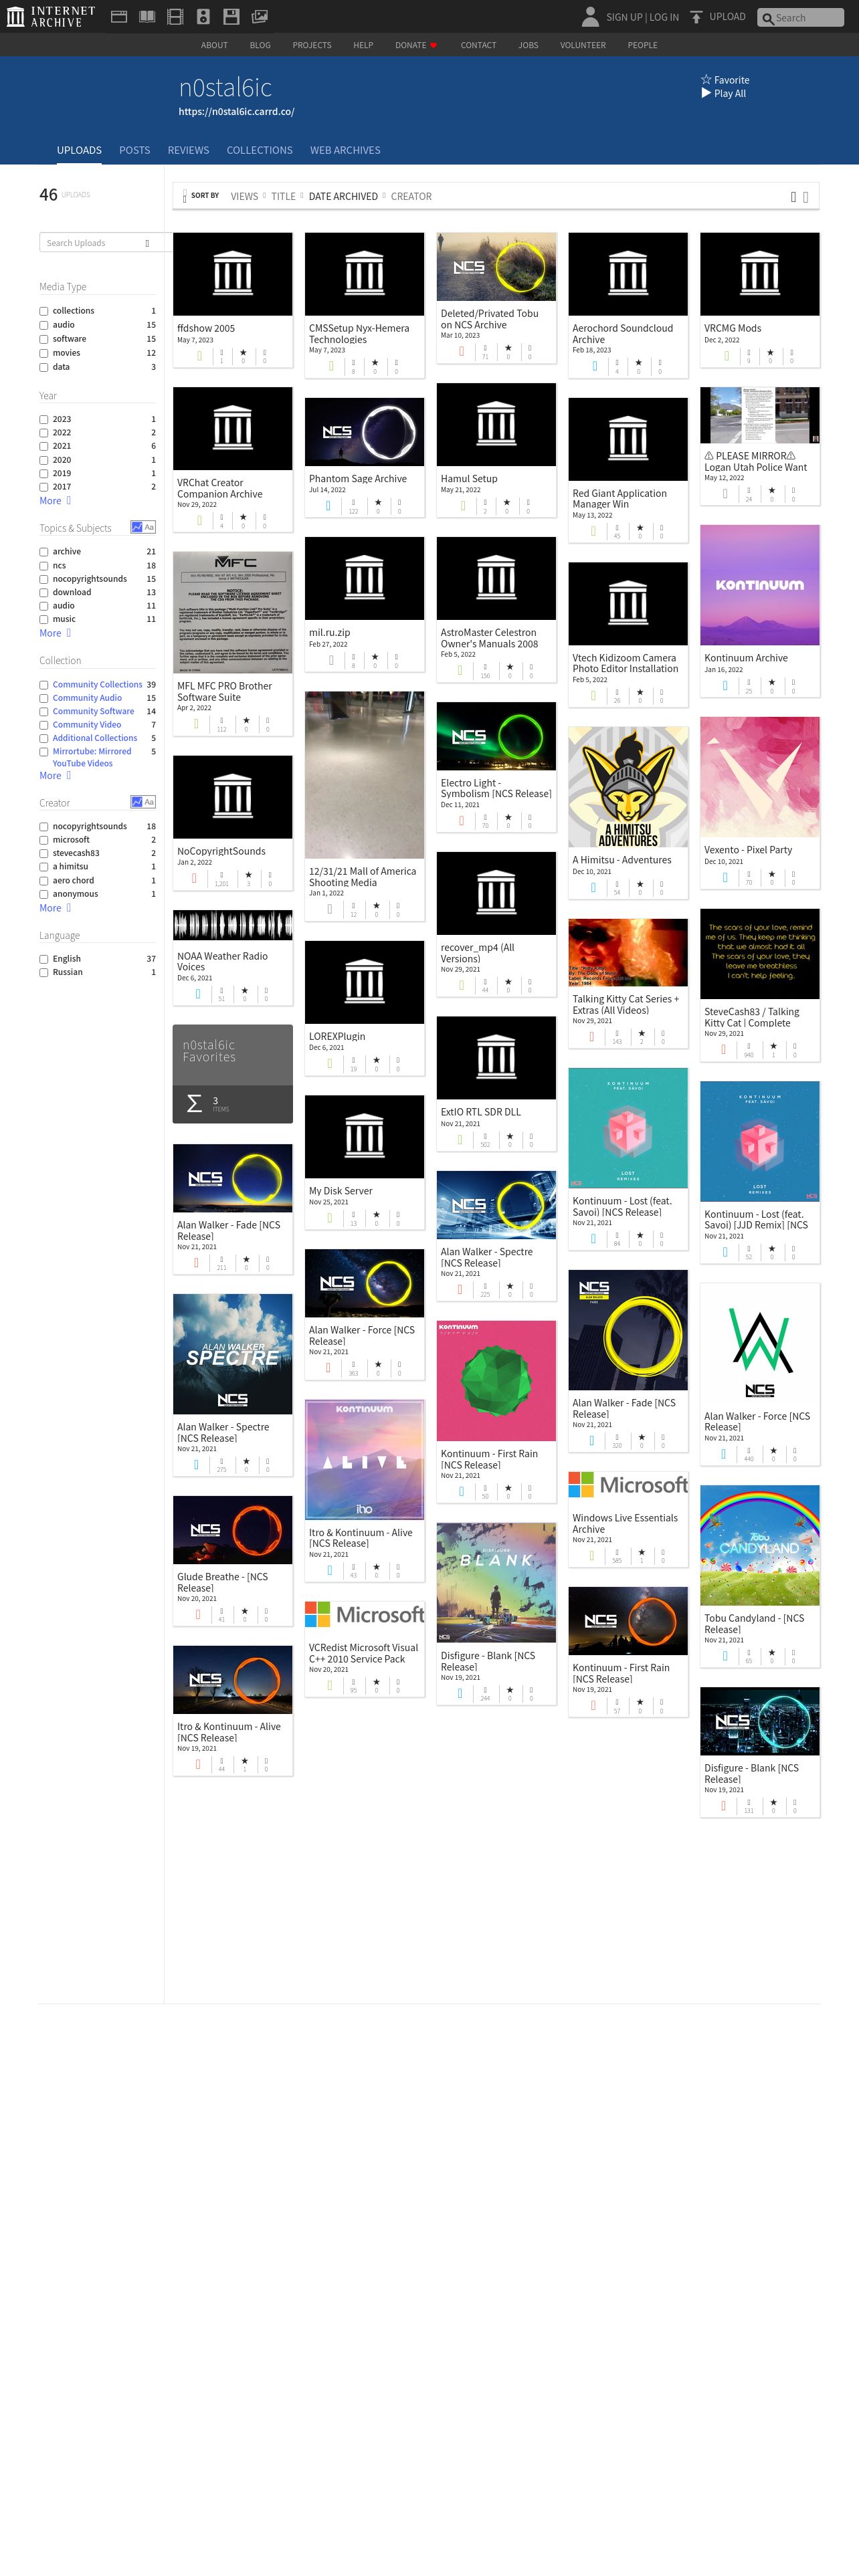Click the red heart beside Donate

[433, 45]
